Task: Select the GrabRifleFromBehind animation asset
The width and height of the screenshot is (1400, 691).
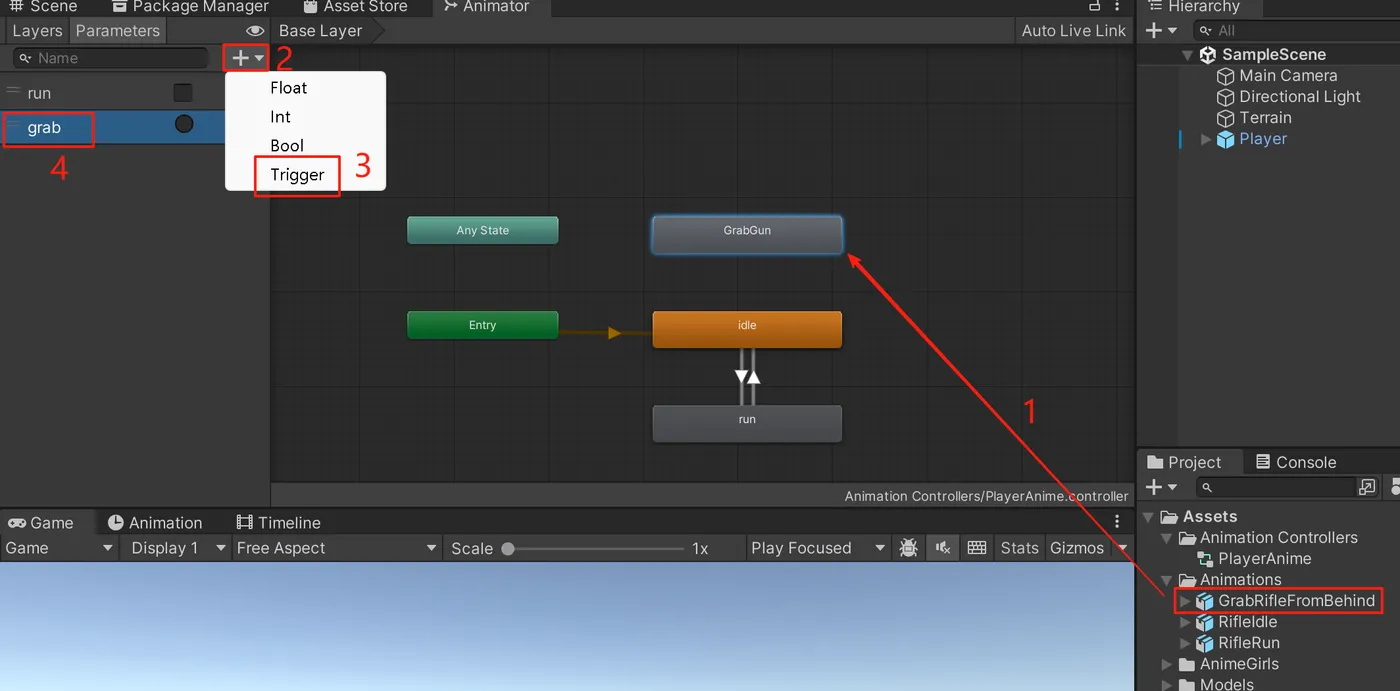Action: tap(1296, 601)
